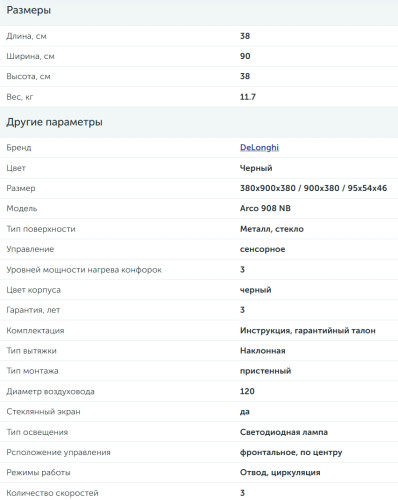
Task: Select the 'Высота, см' label
Action: (28, 76)
